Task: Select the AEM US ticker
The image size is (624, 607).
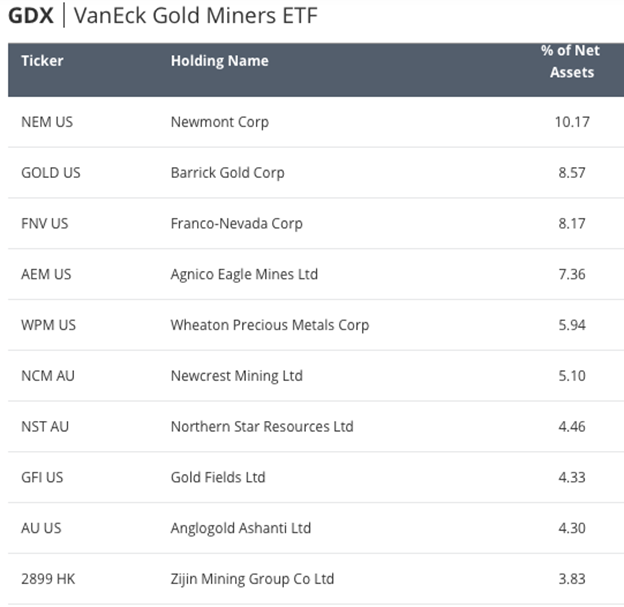Action: 46,275
